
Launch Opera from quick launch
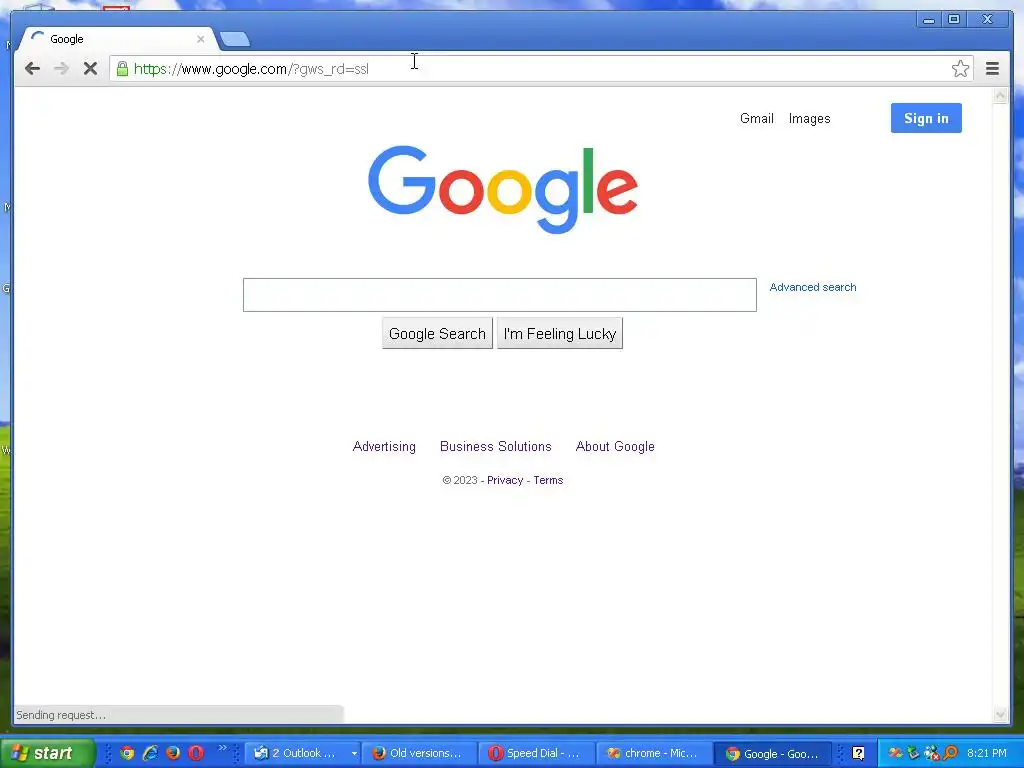pos(196,753)
